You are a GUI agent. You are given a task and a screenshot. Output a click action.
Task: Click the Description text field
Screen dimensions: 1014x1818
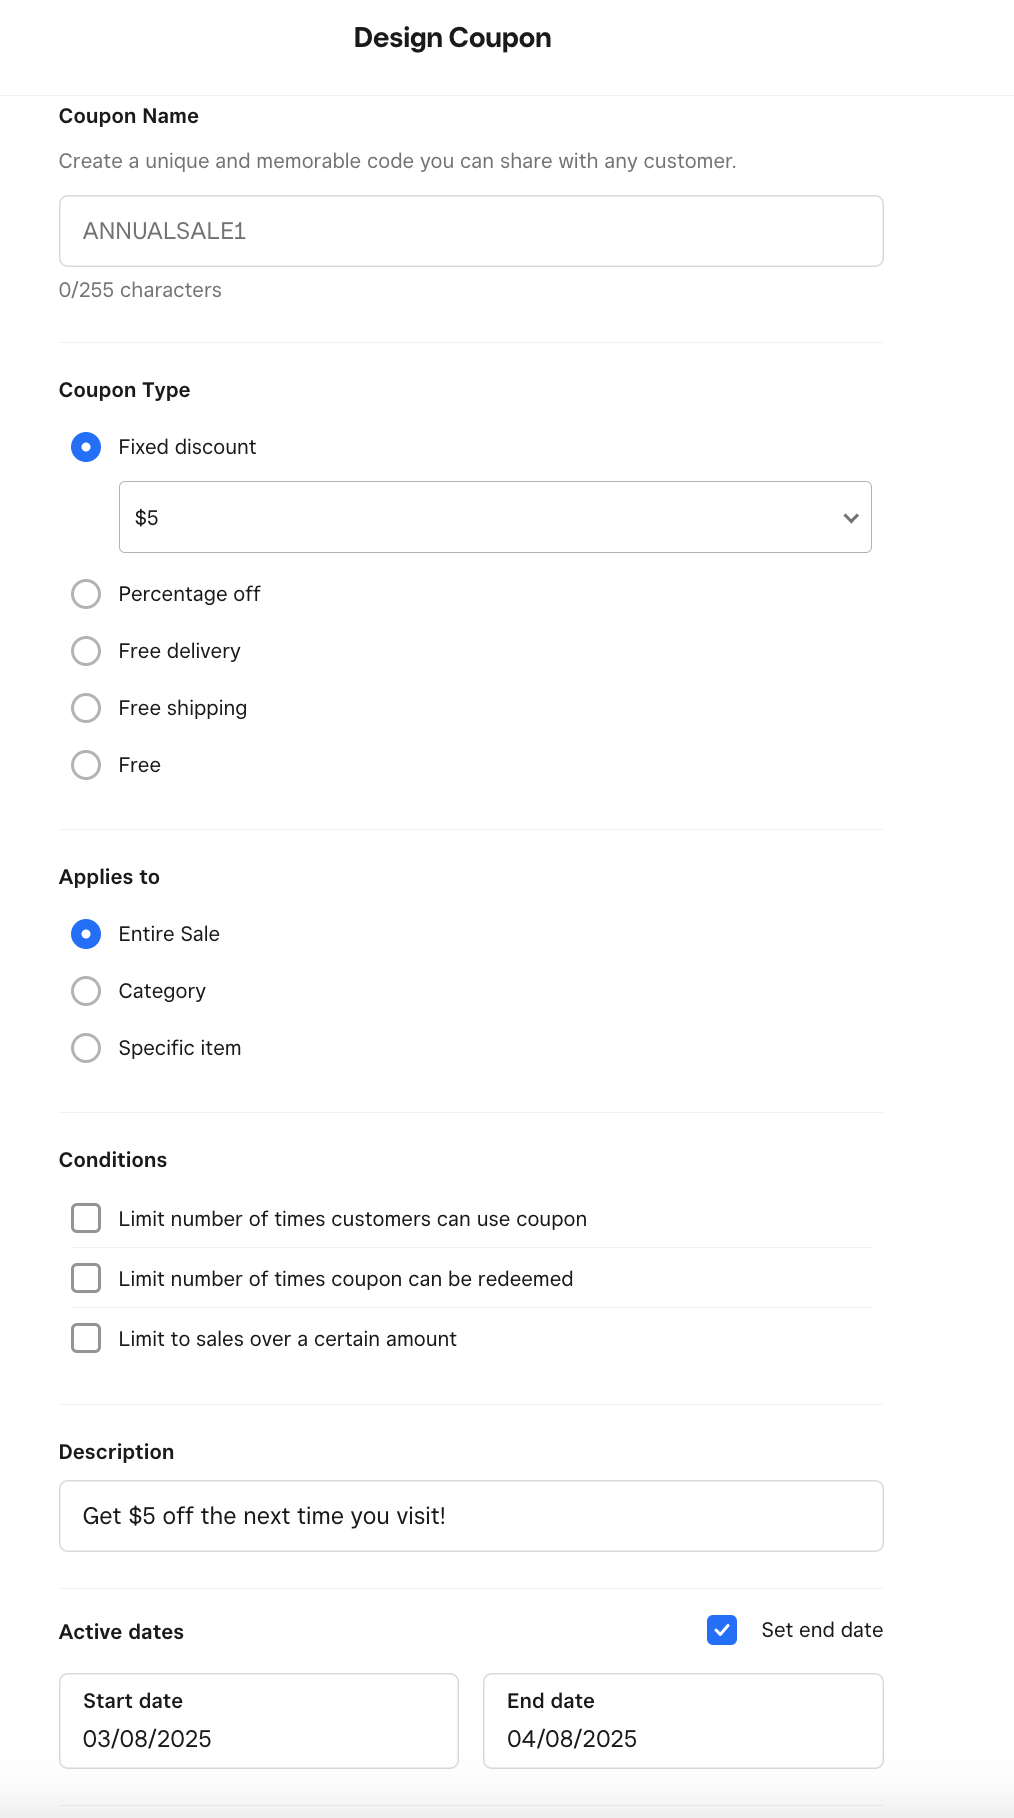point(470,1516)
